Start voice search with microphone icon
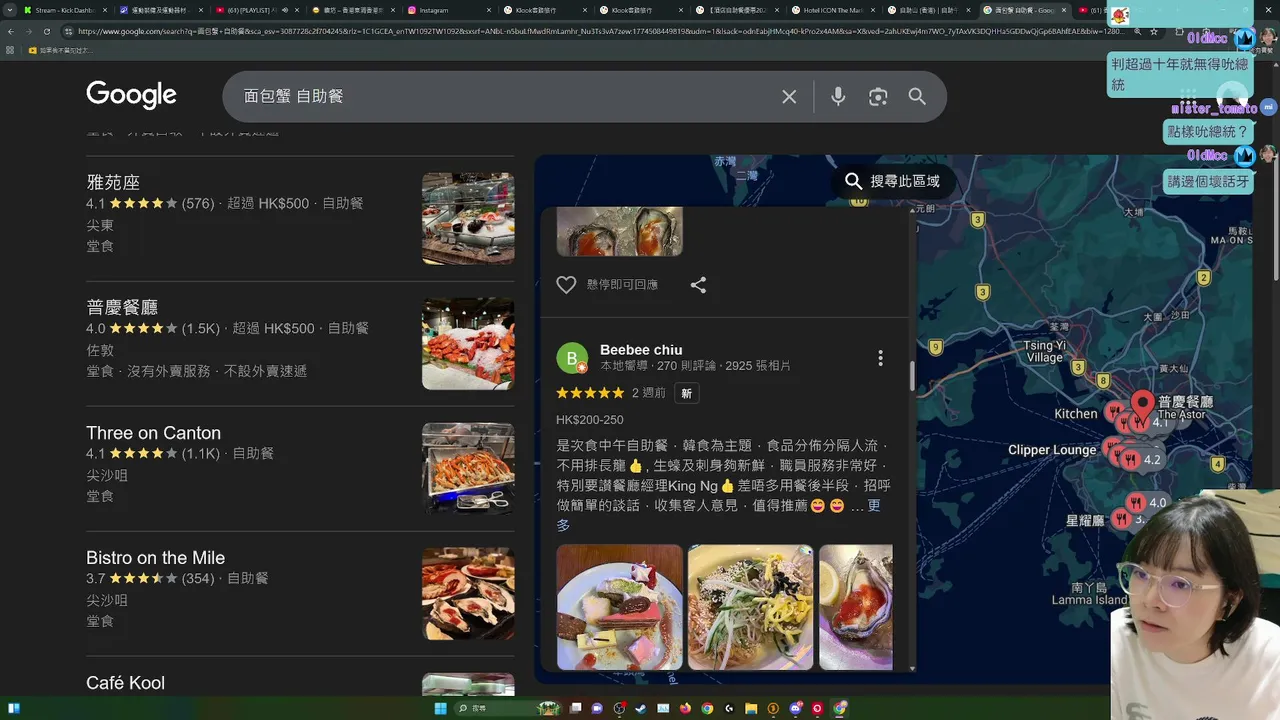 click(838, 96)
